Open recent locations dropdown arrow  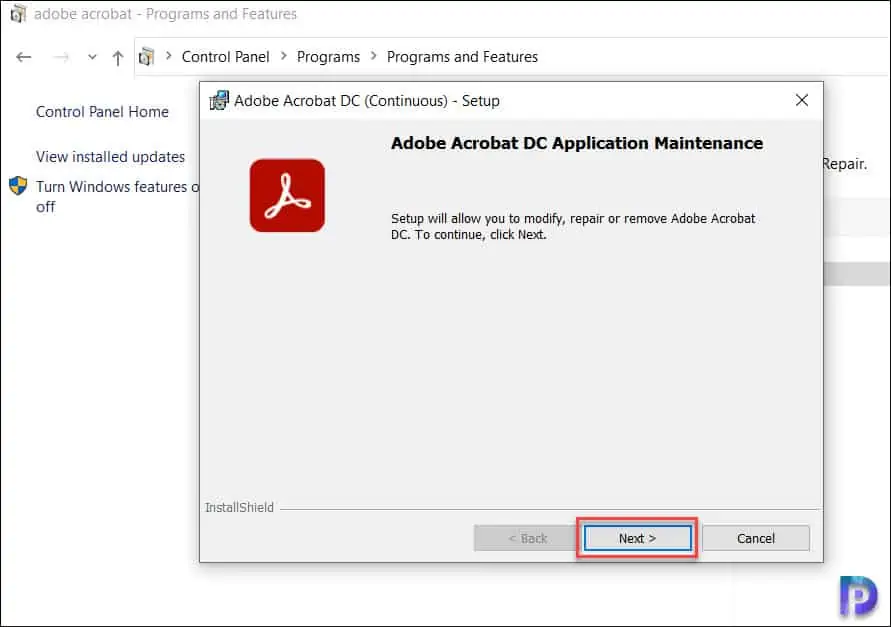[92, 57]
